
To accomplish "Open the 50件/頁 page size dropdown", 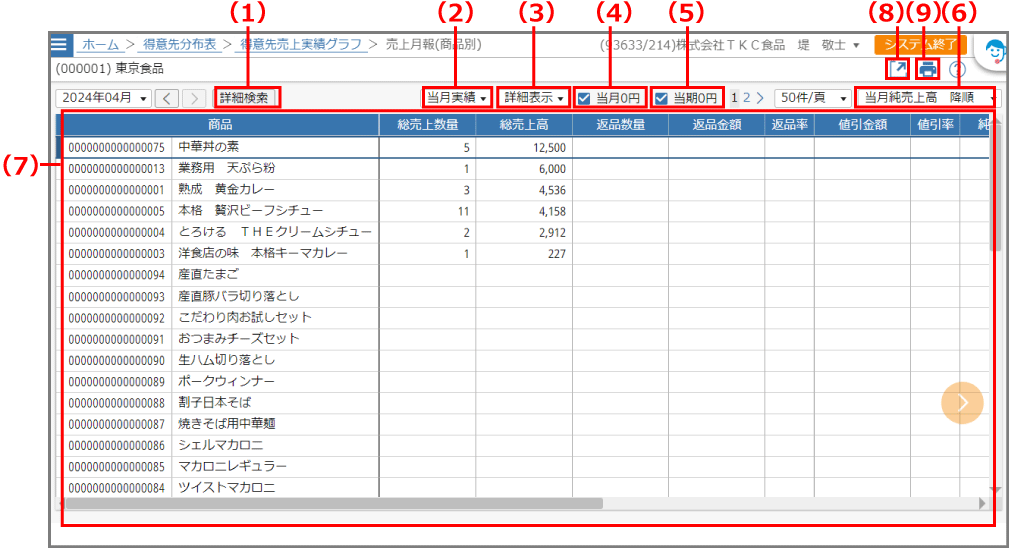I will (x=813, y=98).
